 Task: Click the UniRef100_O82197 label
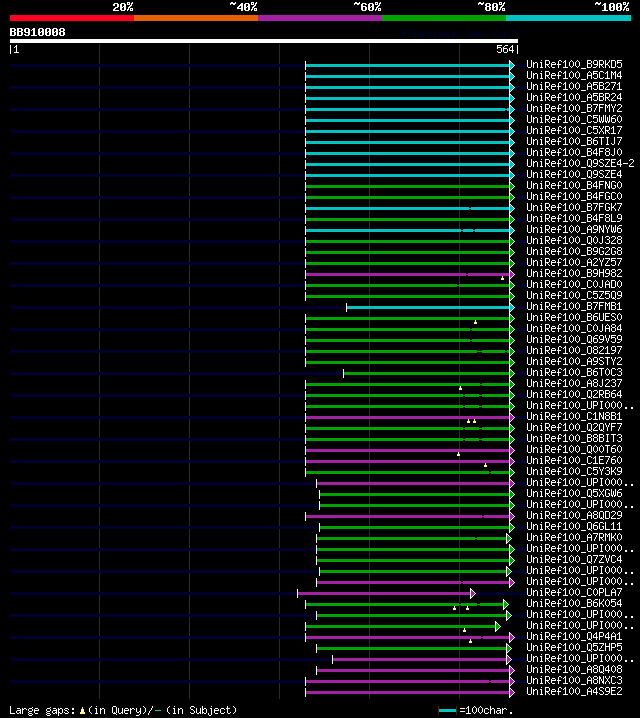tap(574, 350)
